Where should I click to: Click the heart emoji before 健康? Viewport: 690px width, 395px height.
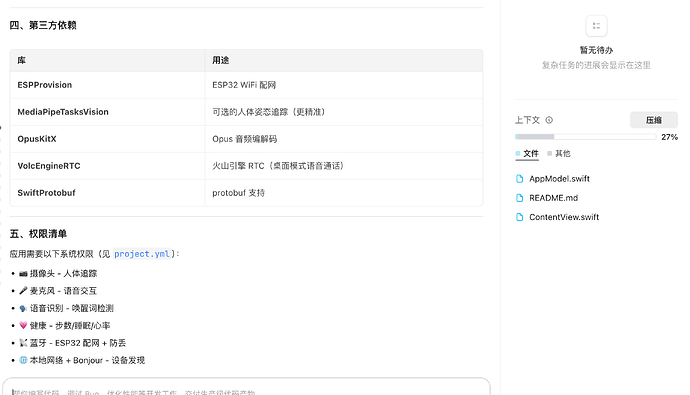[23, 326]
